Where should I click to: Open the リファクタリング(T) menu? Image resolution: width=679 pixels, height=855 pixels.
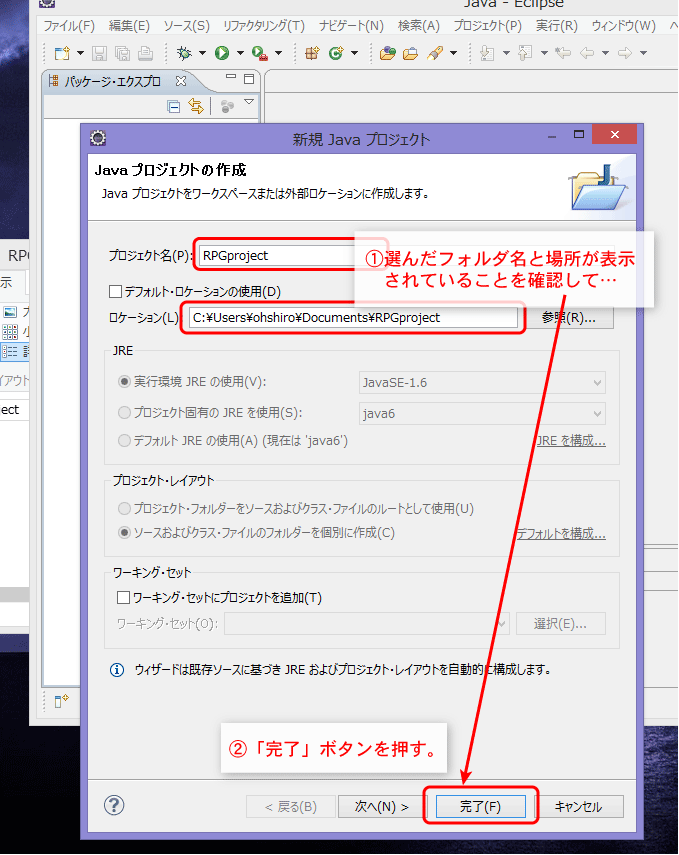265,26
